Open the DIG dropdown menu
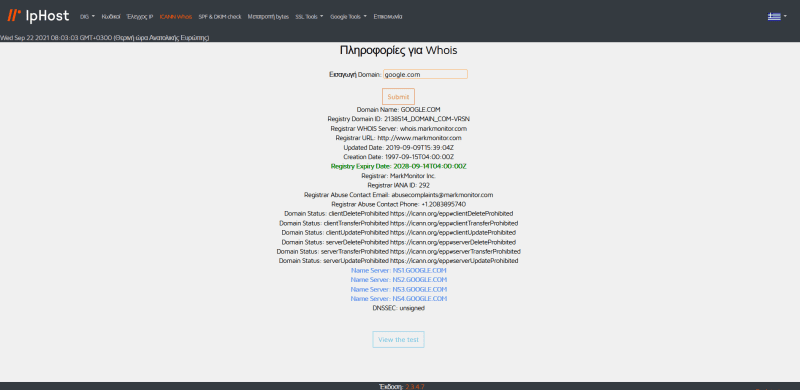This screenshot has width=800, height=390. click(87, 16)
